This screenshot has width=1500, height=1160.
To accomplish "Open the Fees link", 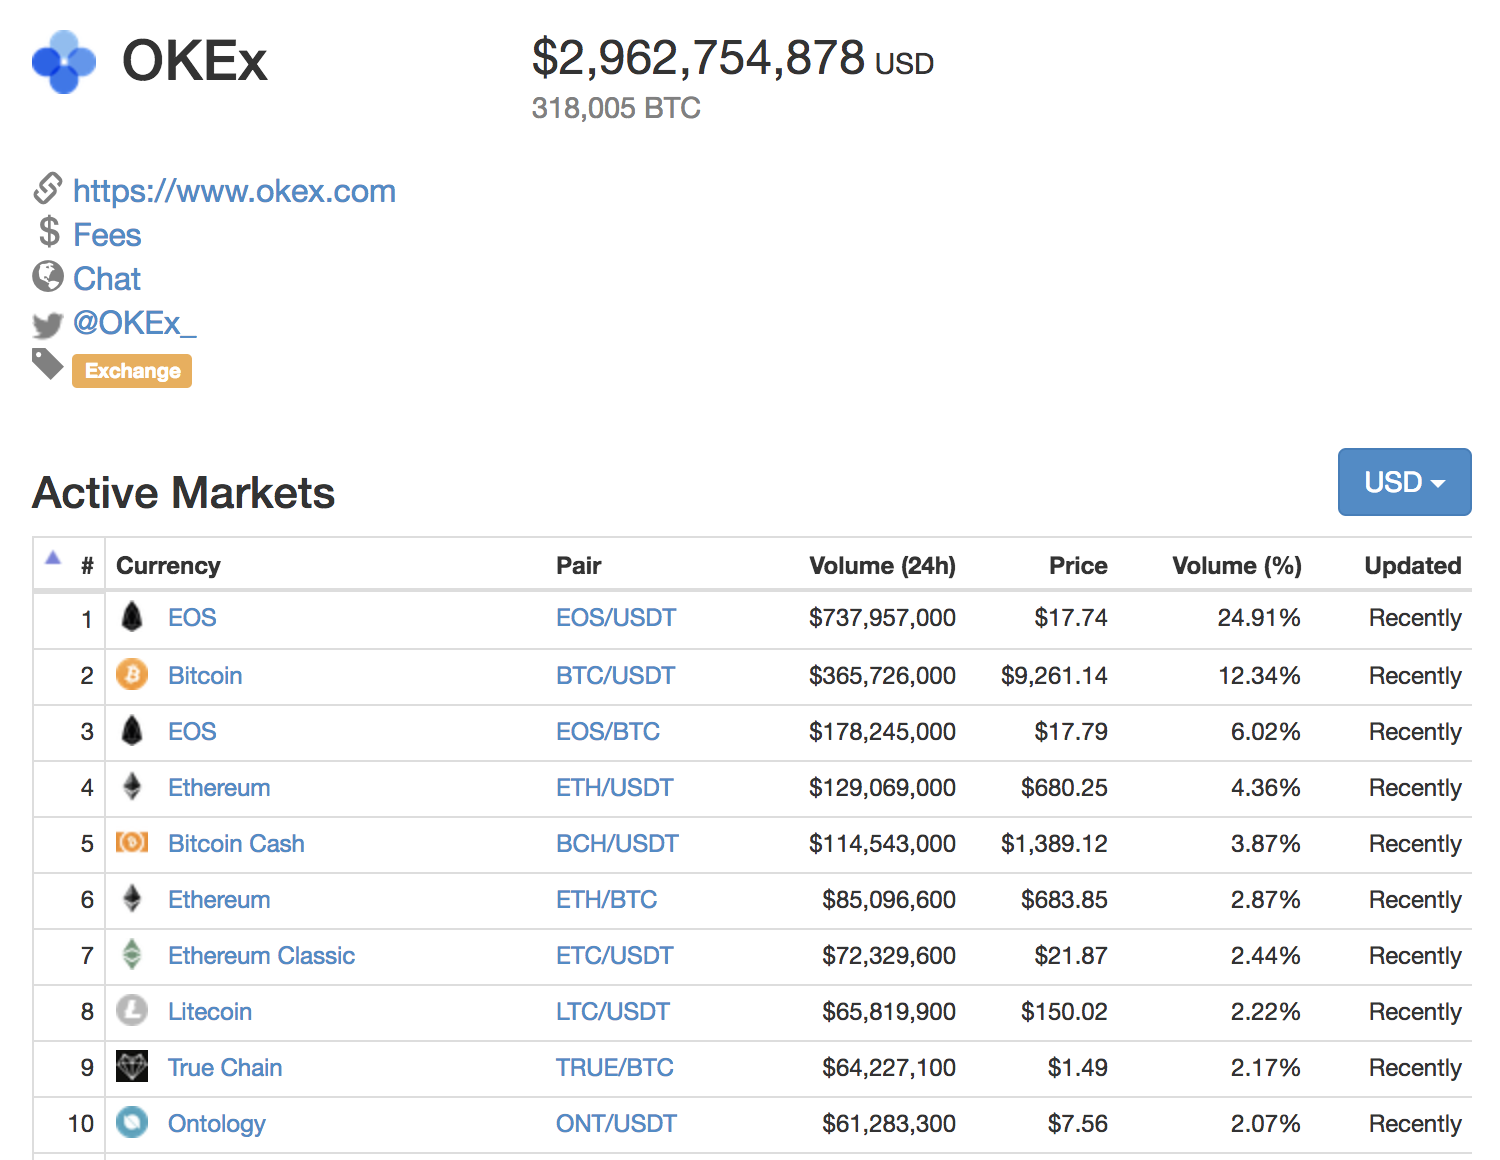I will [107, 235].
